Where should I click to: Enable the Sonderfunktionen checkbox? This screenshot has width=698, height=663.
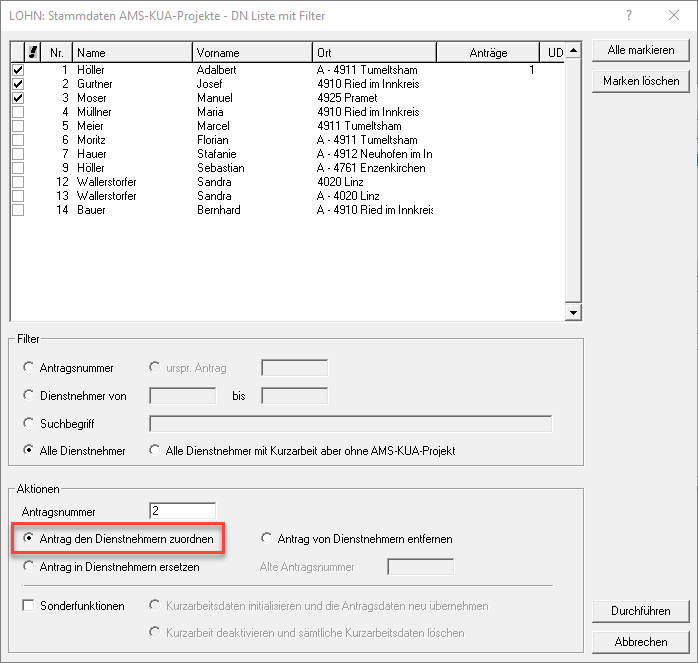(x=28, y=606)
